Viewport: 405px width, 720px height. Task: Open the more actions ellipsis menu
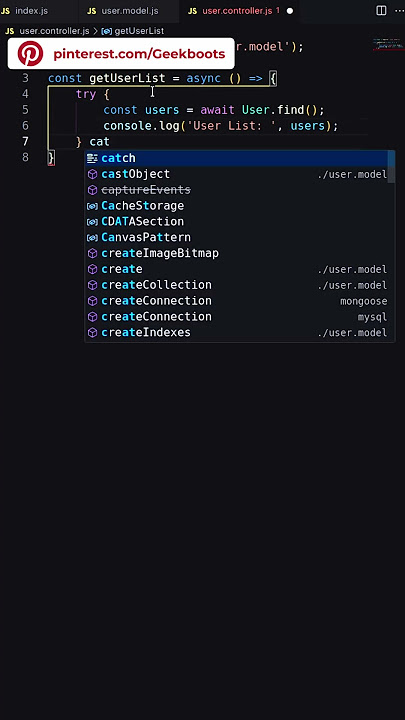pos(399,11)
